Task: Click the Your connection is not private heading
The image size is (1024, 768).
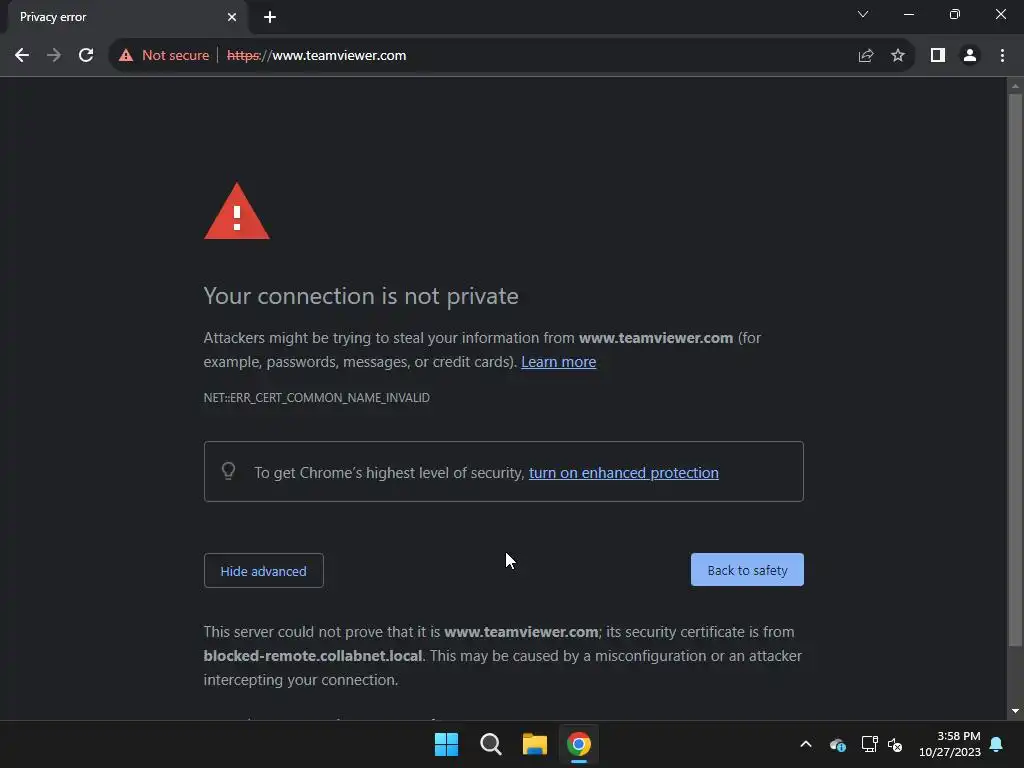Action: [361, 296]
